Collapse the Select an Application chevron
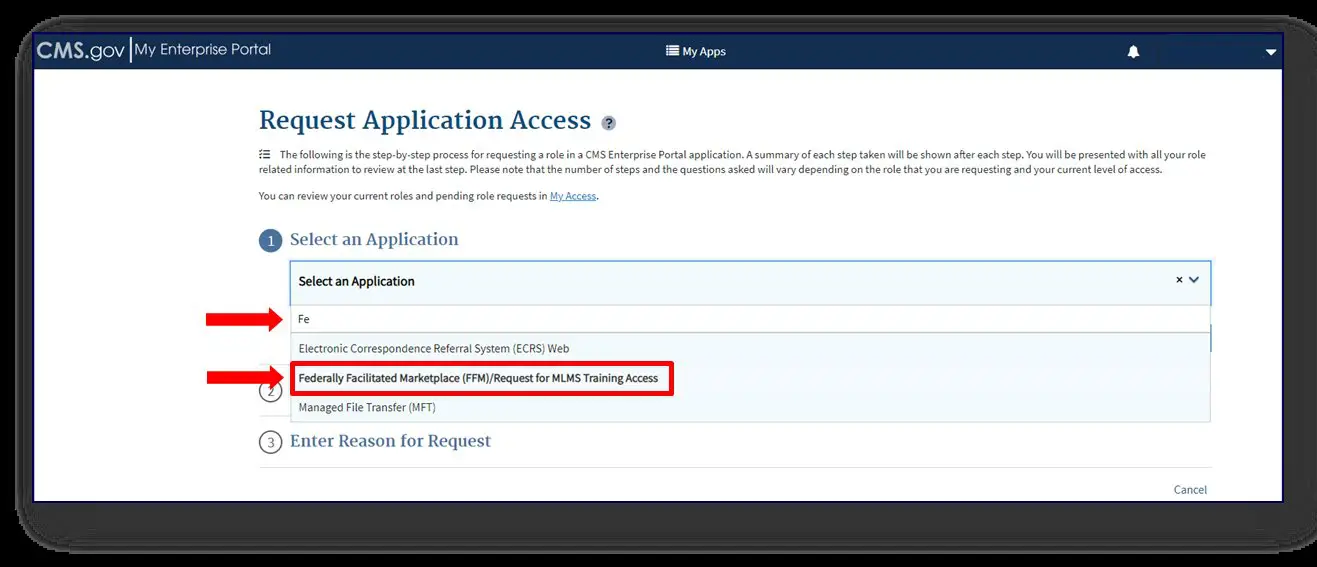The width and height of the screenshot is (1317, 567). [1194, 281]
